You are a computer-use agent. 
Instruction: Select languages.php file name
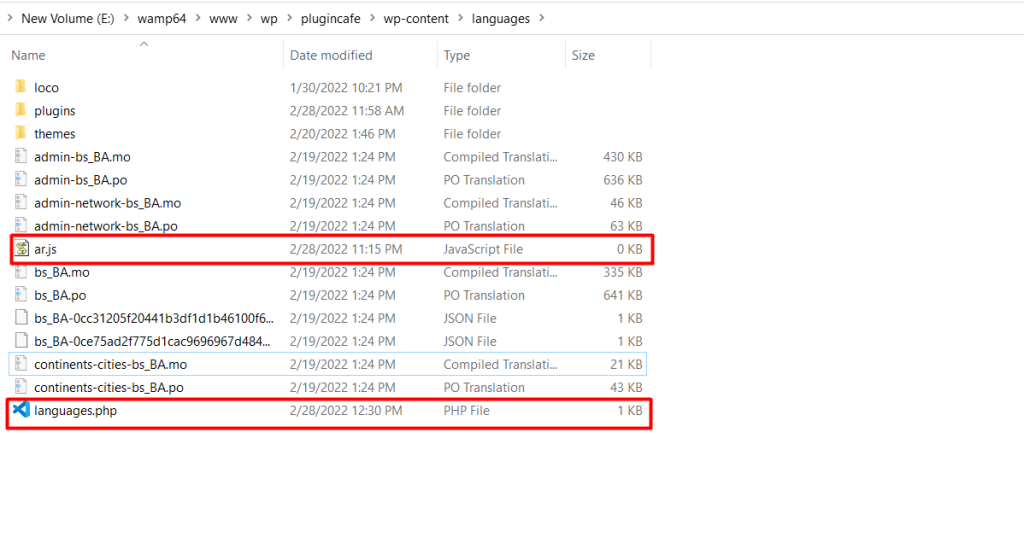(x=76, y=411)
